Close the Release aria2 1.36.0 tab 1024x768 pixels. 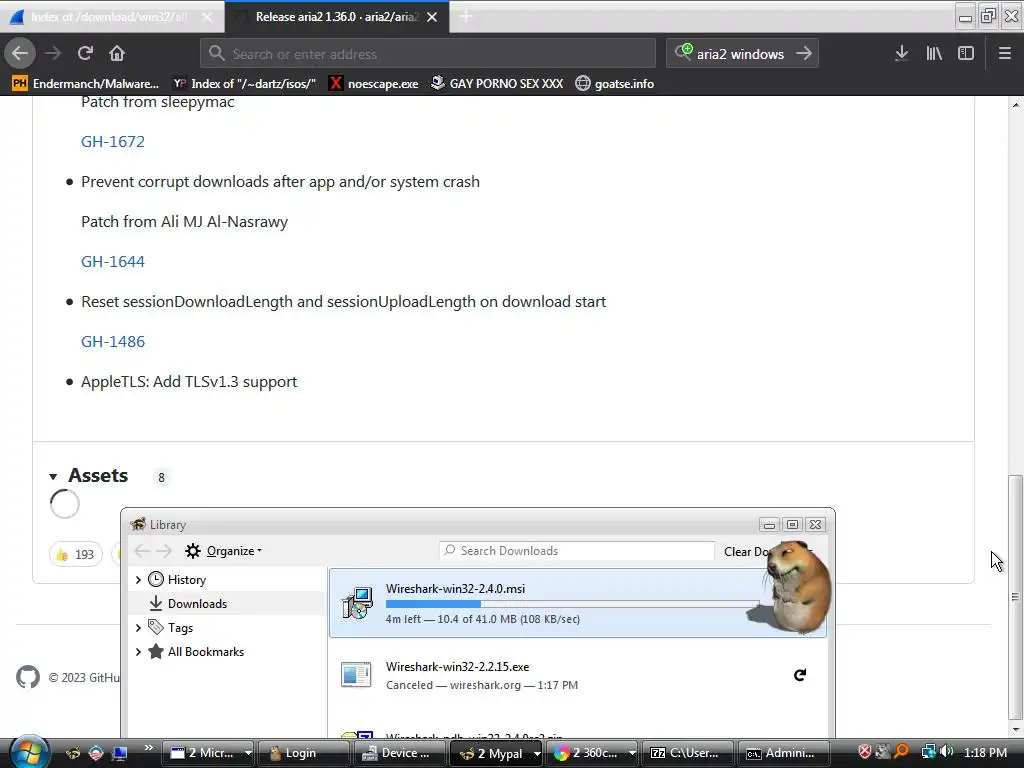[x=432, y=17]
